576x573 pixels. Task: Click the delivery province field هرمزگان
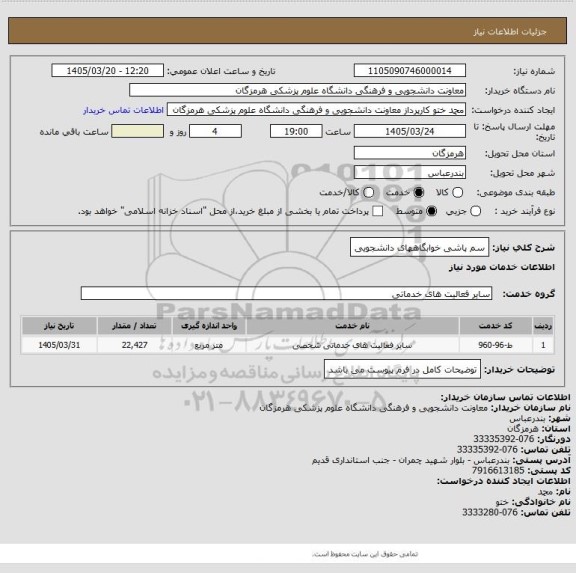[x=410, y=153]
